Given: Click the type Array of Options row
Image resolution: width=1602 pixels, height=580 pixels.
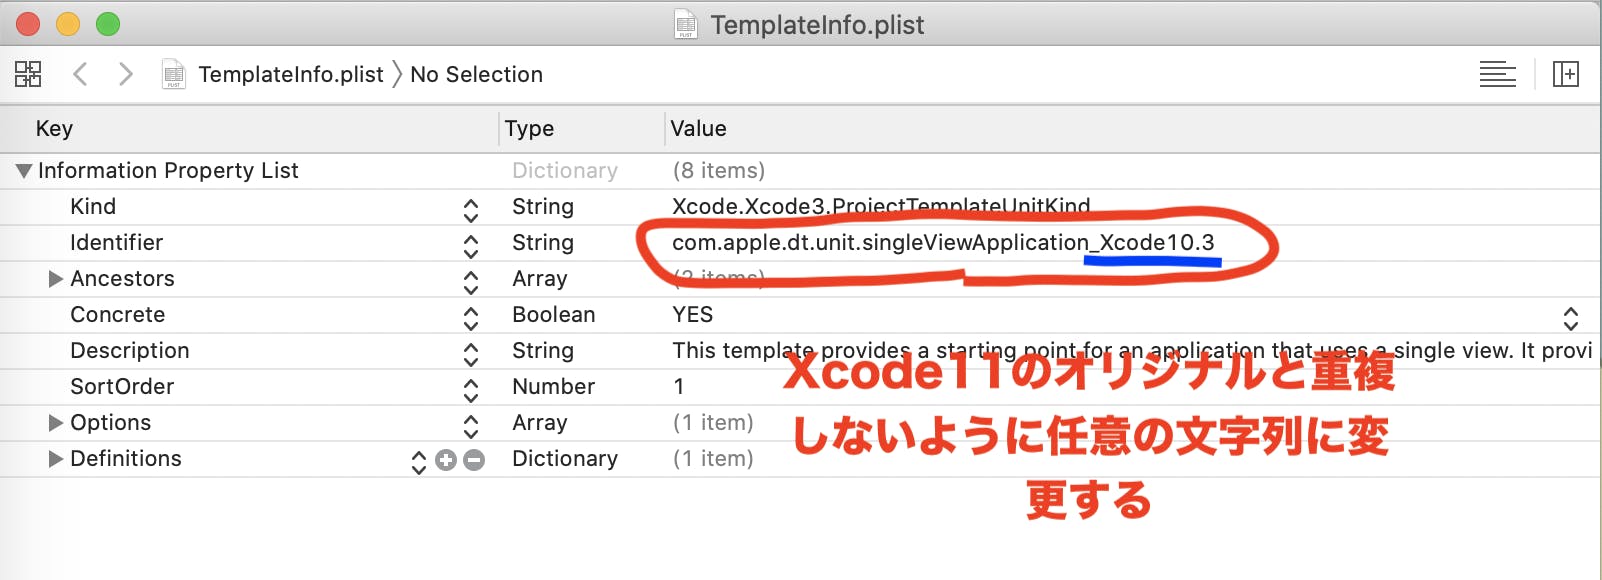Looking at the screenshot, I should [540, 423].
